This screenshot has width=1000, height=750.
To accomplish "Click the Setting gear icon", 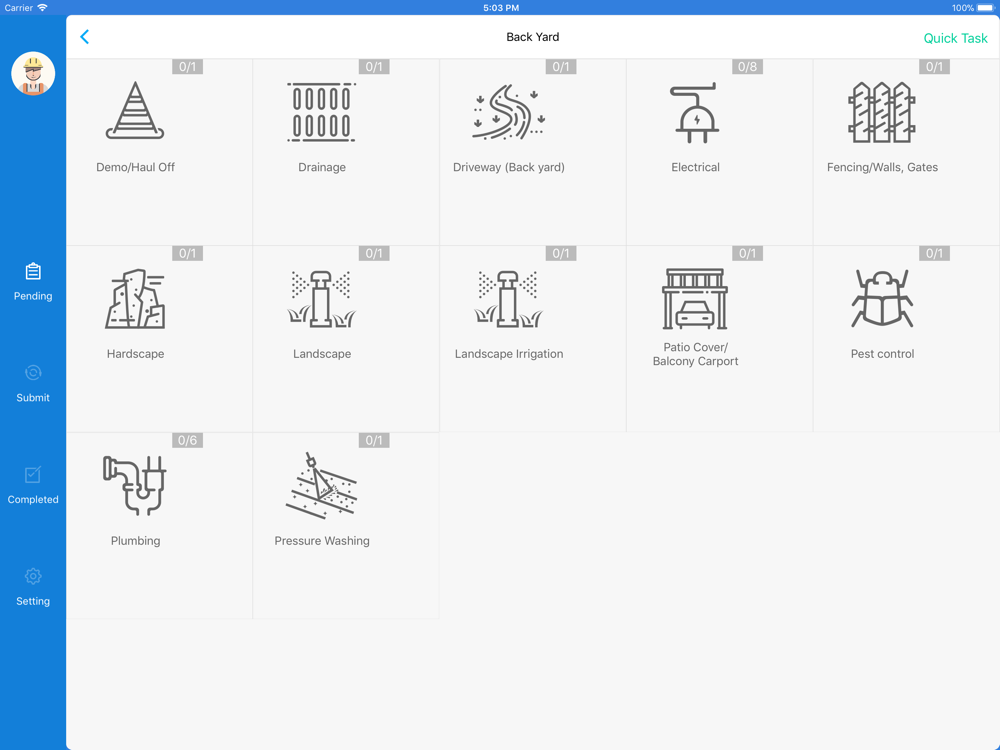I will click(33, 576).
